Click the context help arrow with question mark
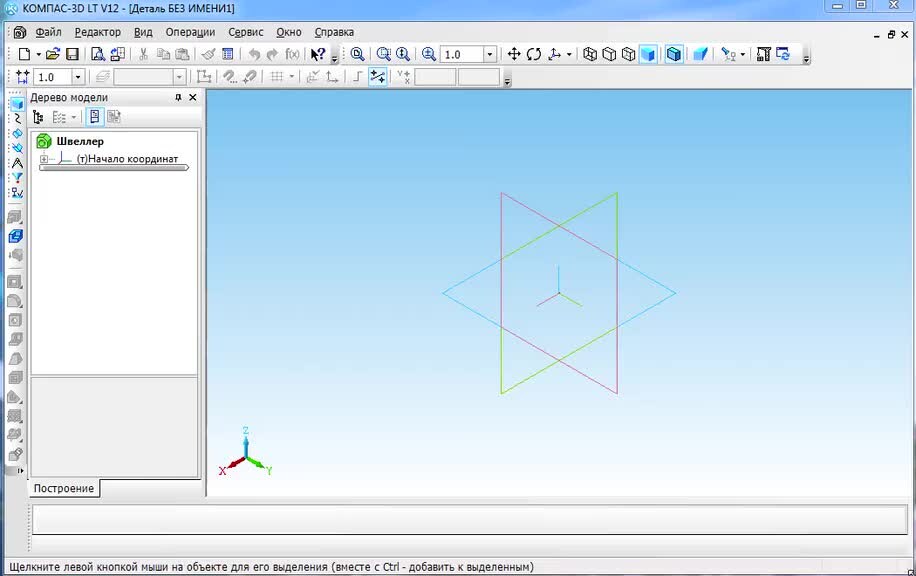916x576 pixels. tap(318, 54)
